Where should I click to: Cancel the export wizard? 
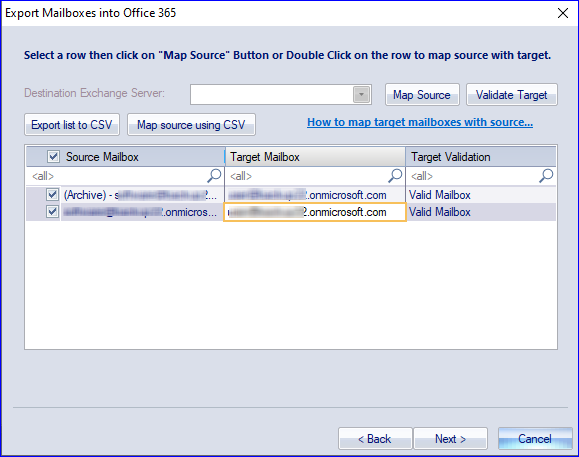click(x=535, y=439)
